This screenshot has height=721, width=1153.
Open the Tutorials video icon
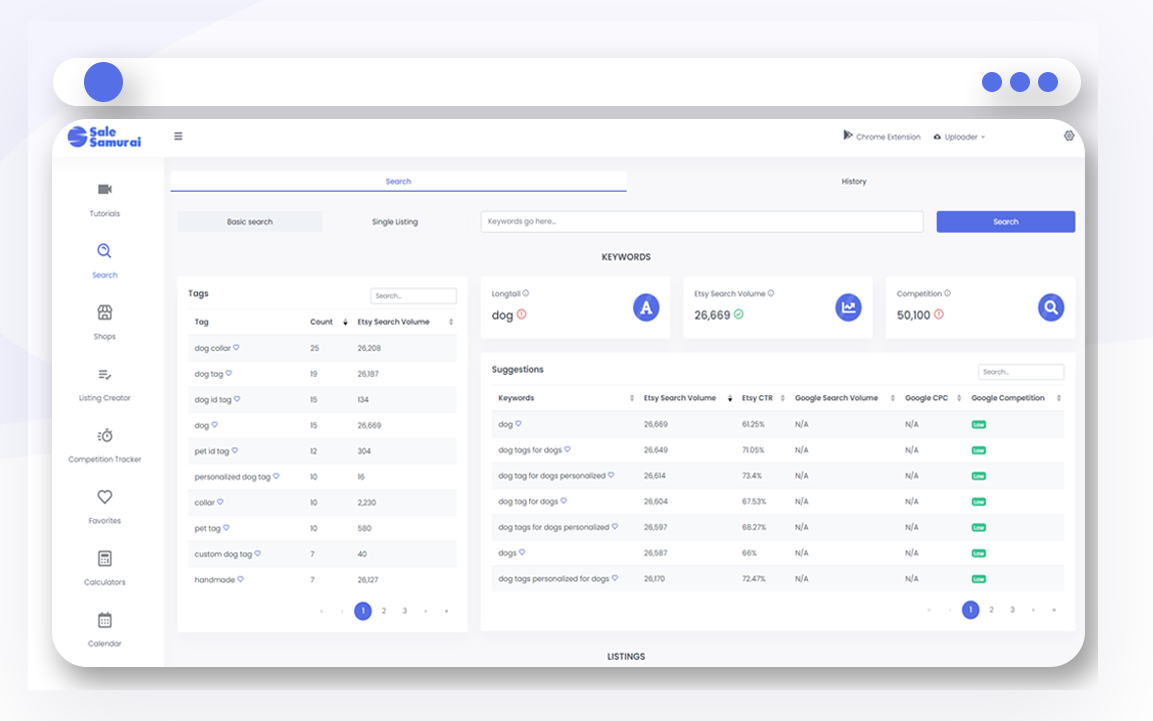pos(104,190)
